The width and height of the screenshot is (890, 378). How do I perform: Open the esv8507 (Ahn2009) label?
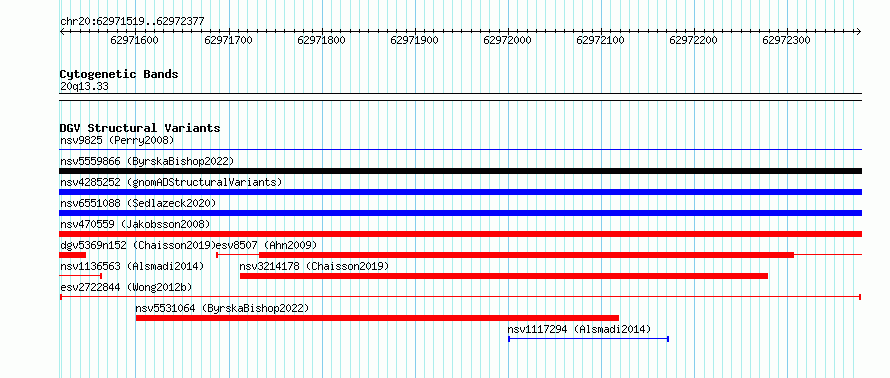[x=266, y=245]
